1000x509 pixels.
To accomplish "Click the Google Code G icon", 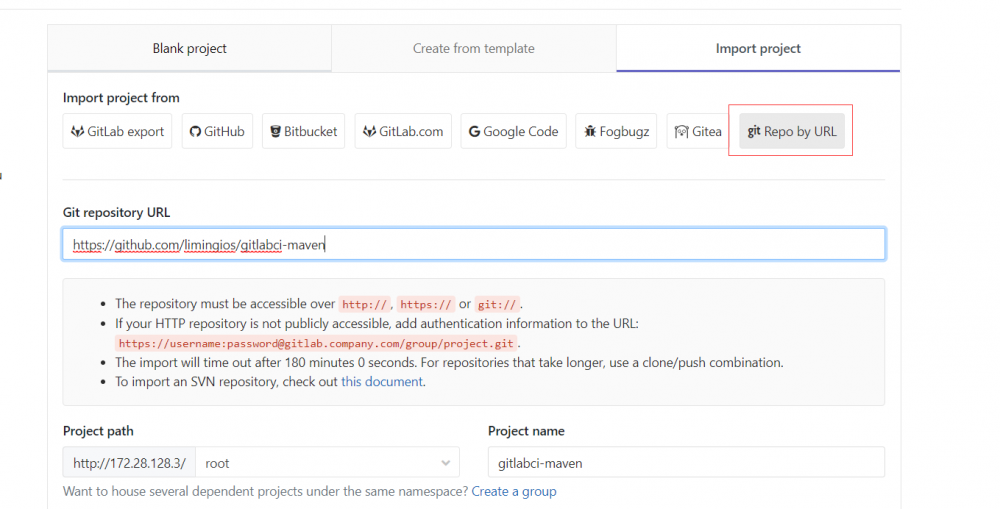I will point(474,132).
